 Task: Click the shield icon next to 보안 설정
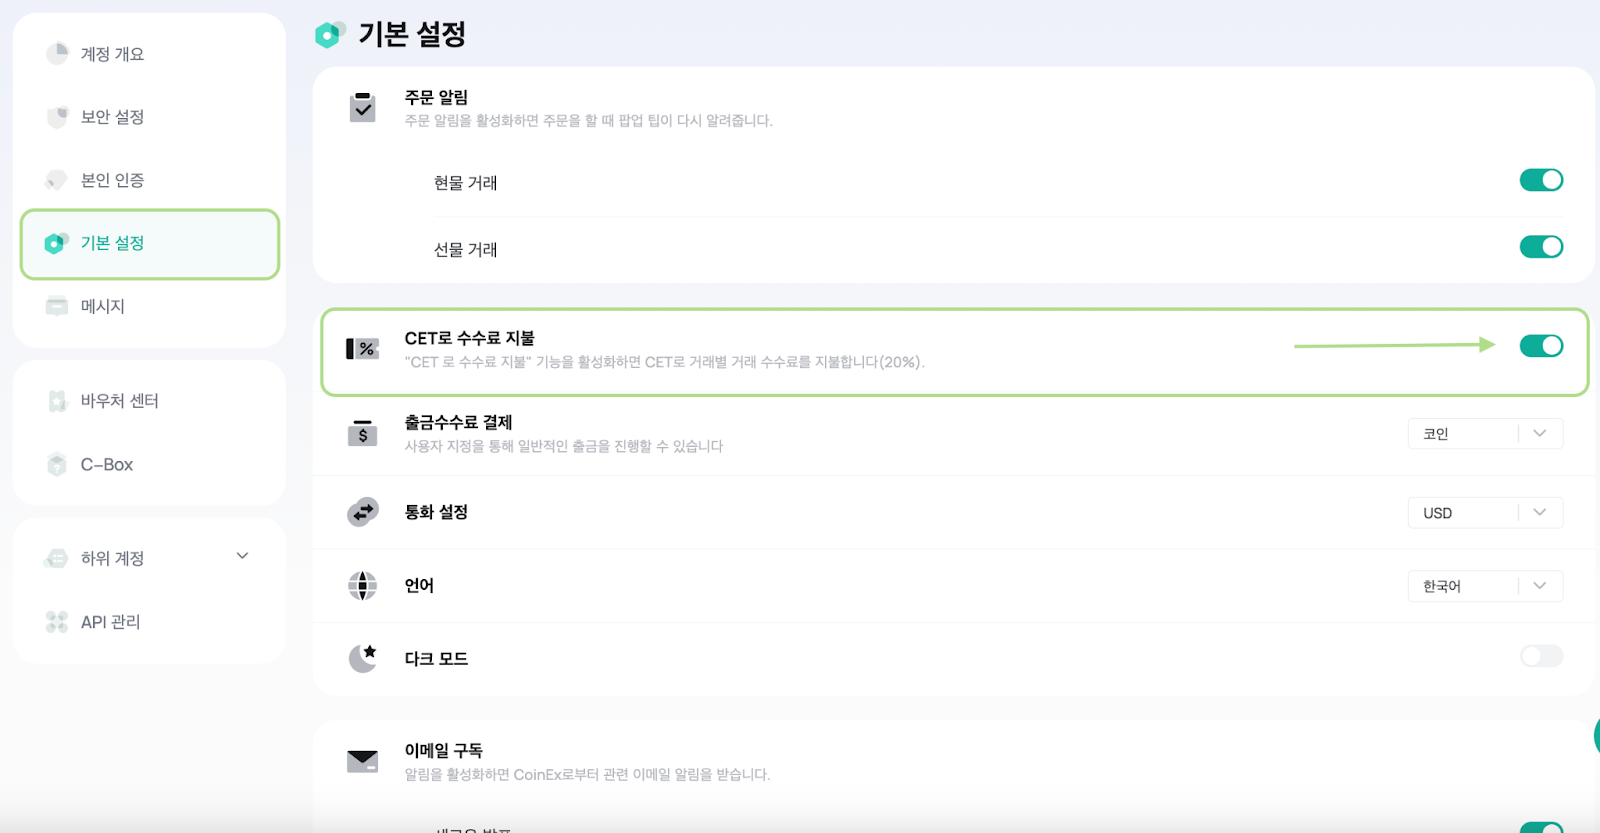coord(57,117)
